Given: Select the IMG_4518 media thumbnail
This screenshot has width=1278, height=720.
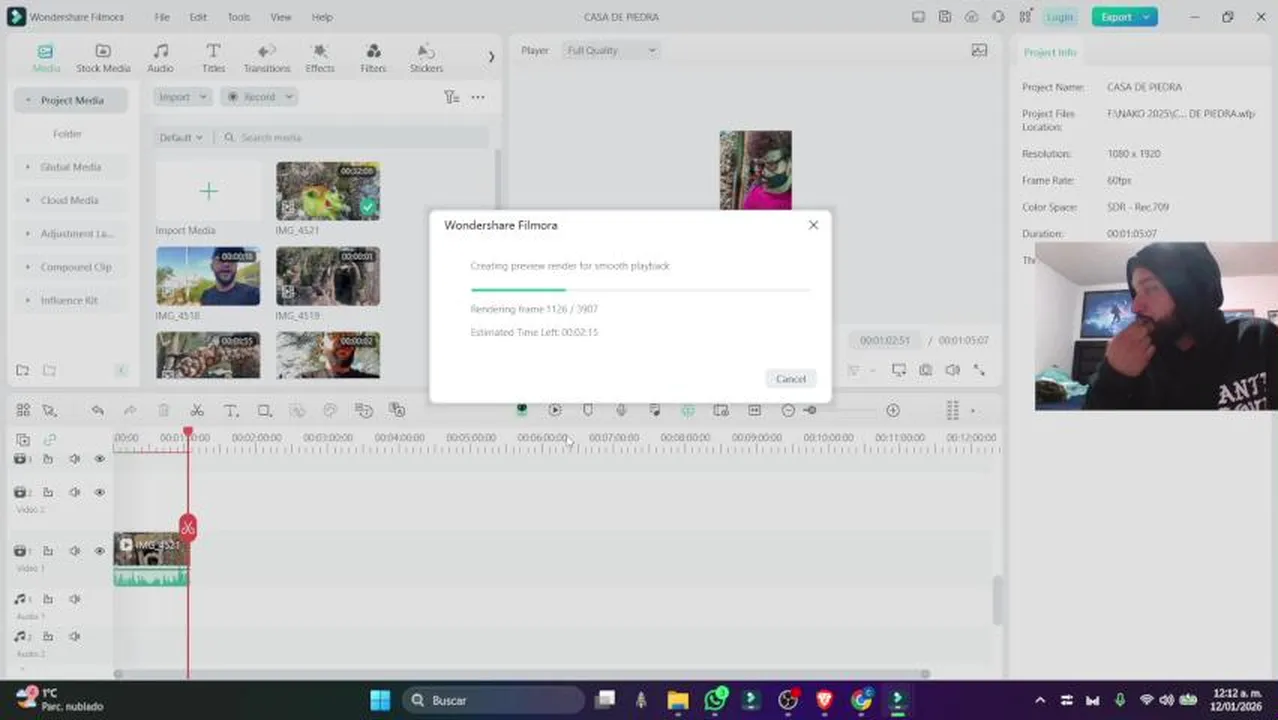Looking at the screenshot, I should pos(208,276).
